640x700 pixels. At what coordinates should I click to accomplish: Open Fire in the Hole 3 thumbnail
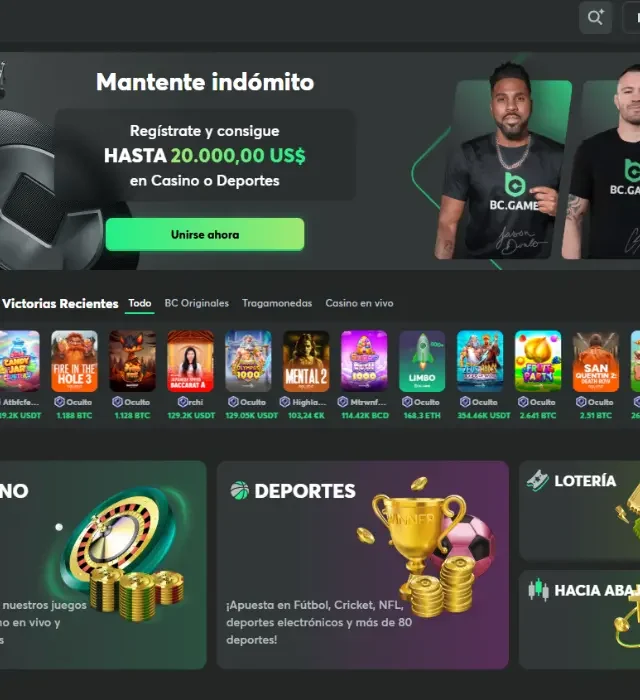[75, 361]
